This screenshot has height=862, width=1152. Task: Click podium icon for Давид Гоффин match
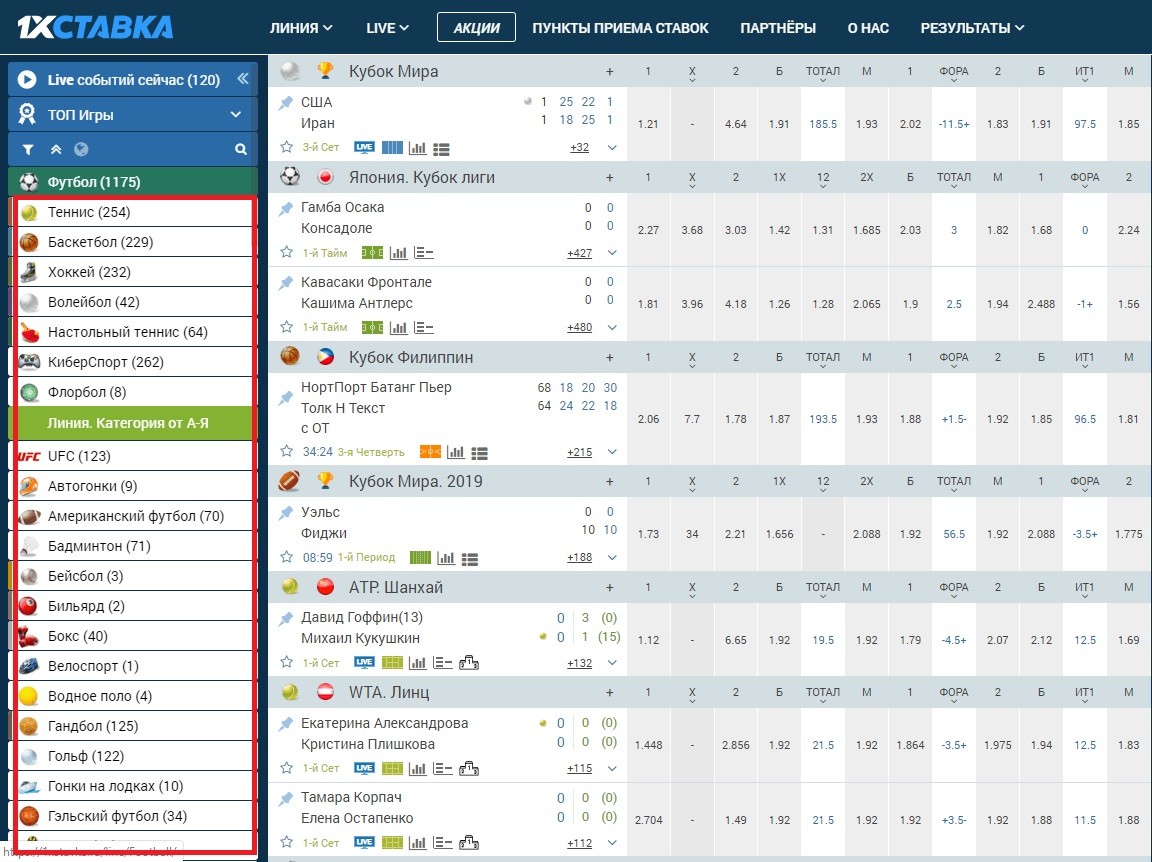point(469,663)
